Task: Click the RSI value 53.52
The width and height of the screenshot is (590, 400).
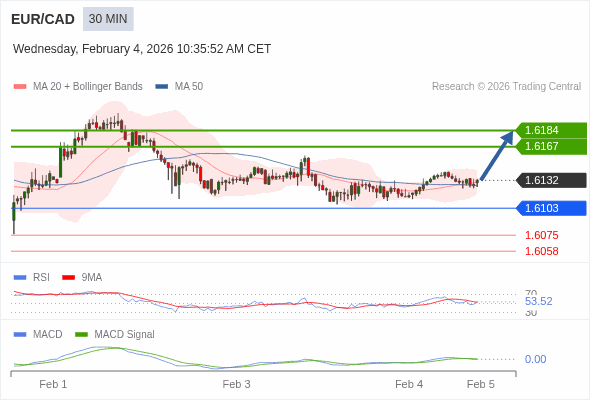Action: coord(539,301)
